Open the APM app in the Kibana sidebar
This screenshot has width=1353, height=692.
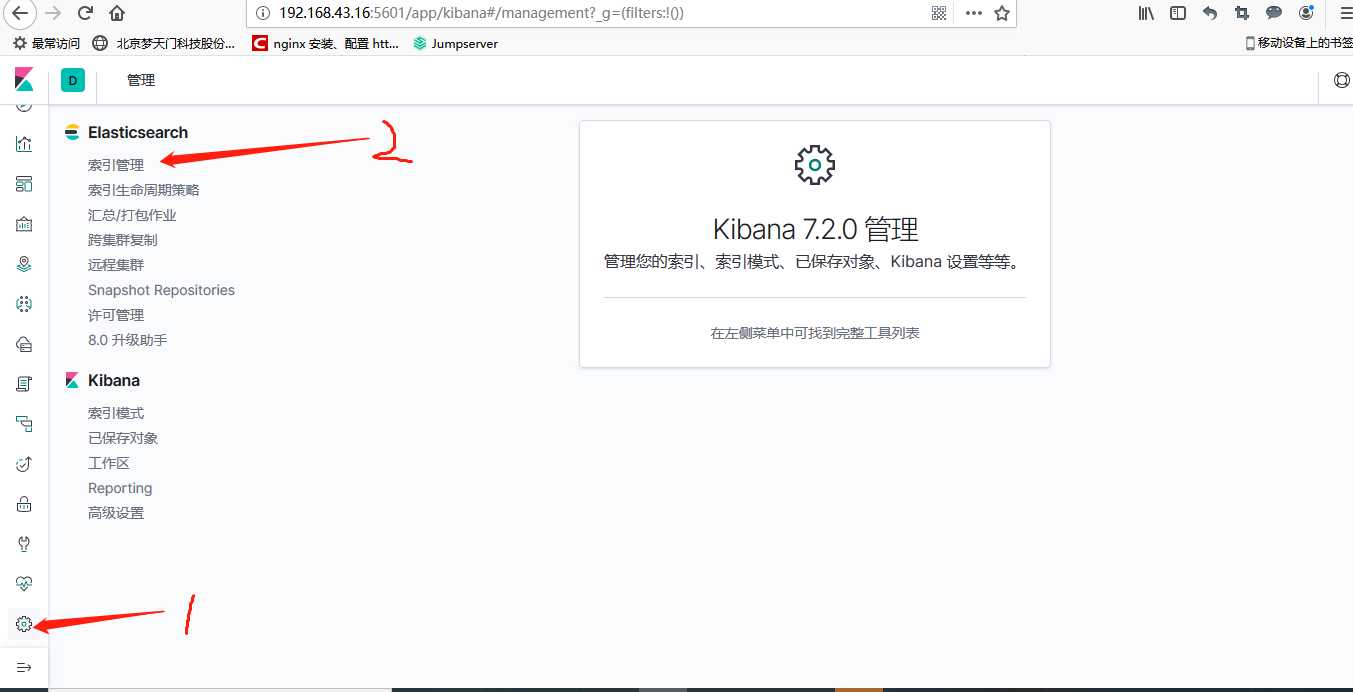click(24, 424)
